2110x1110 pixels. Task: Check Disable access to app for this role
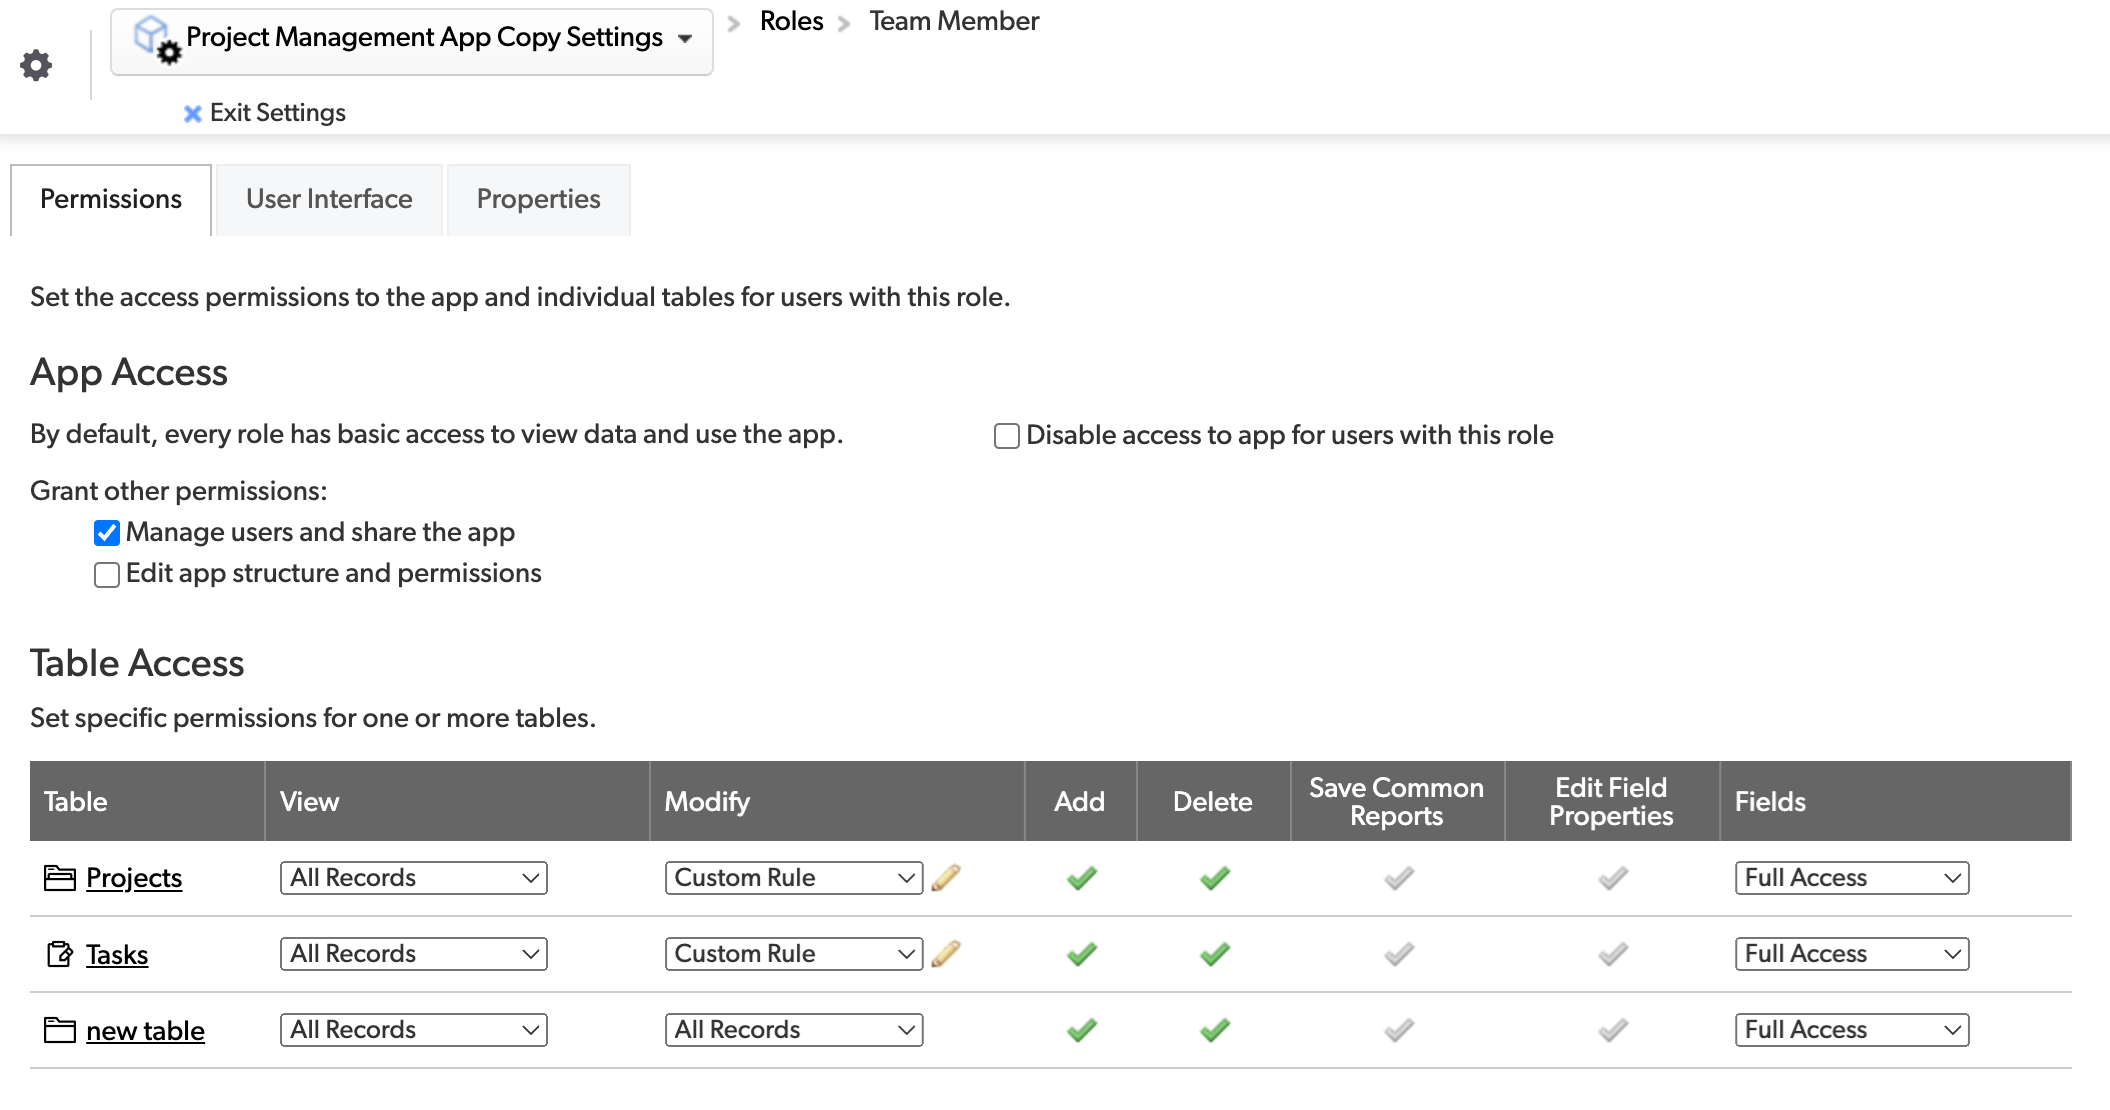click(x=1003, y=434)
